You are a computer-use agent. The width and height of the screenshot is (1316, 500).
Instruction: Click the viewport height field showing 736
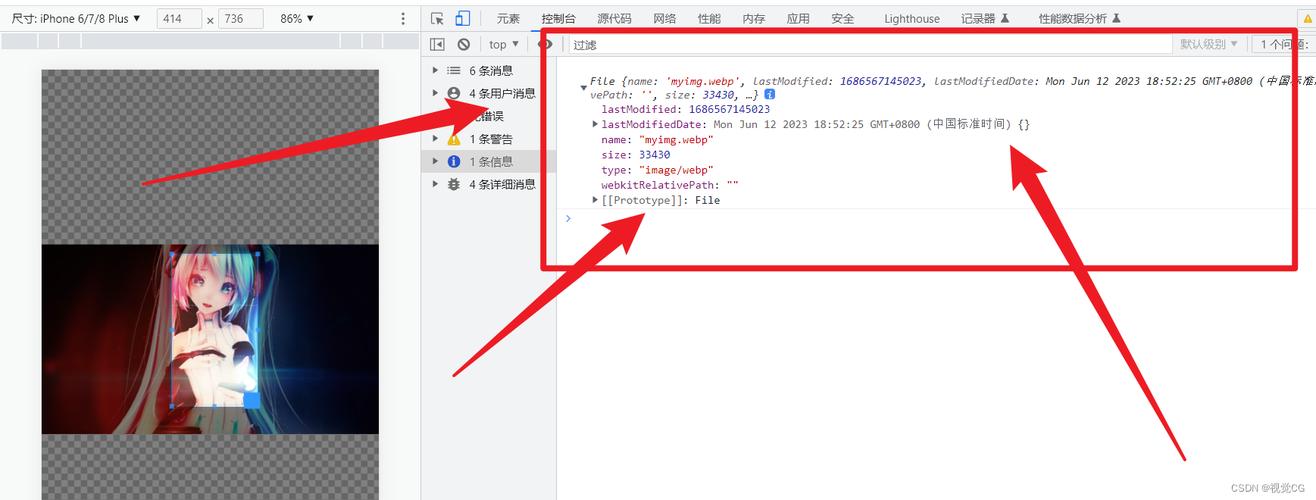coord(241,18)
